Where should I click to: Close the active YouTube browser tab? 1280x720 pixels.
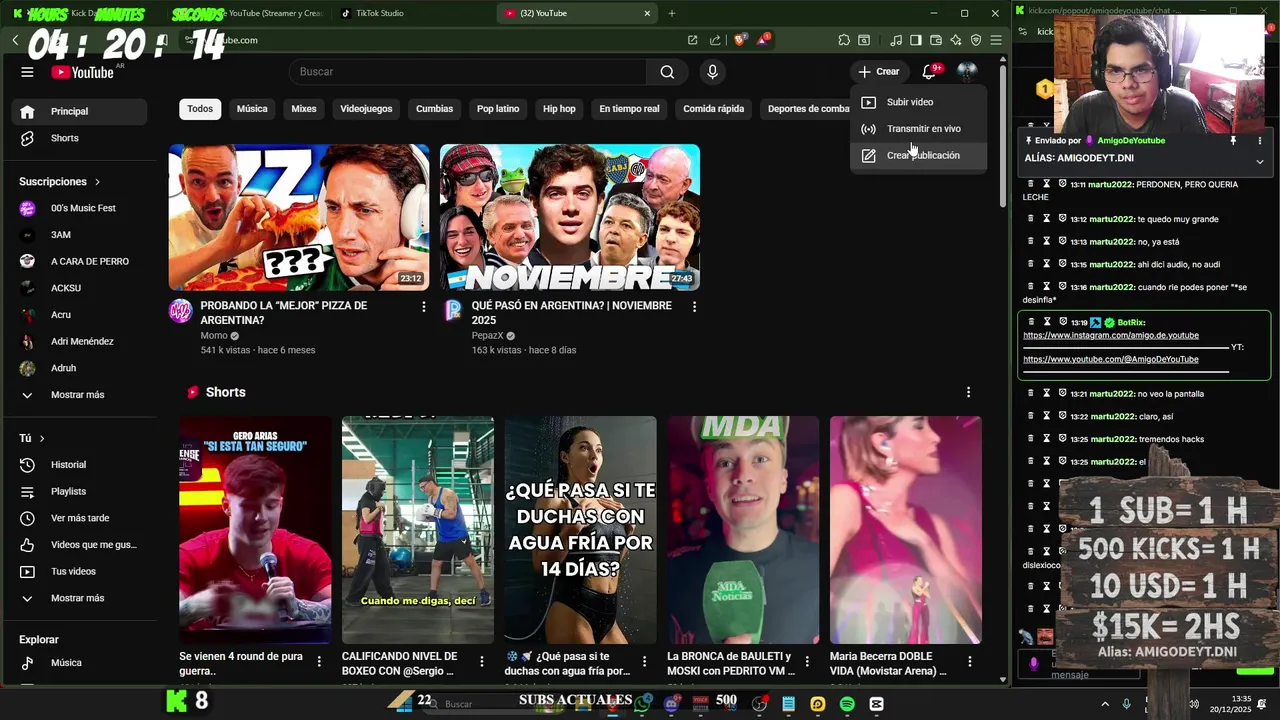pos(647,13)
